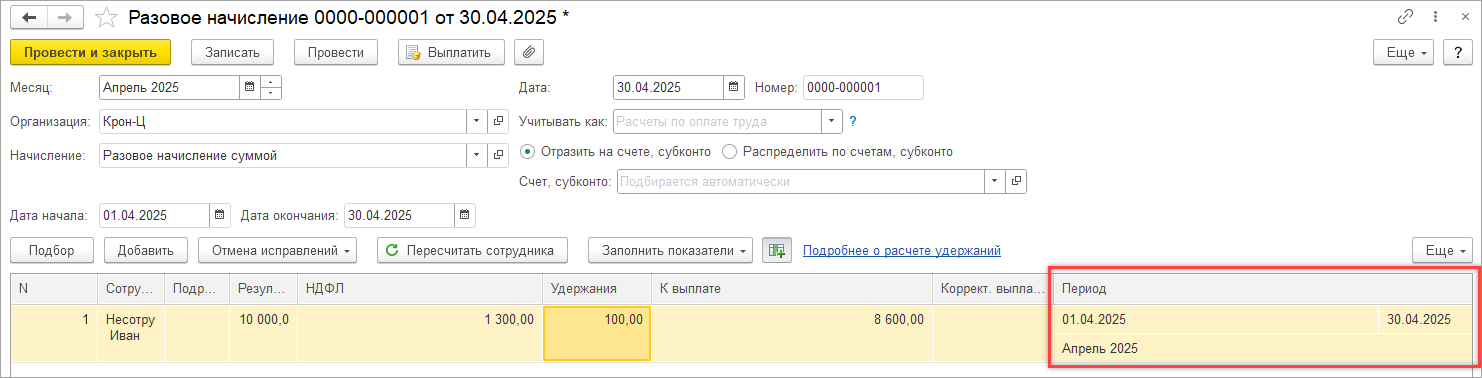Click the Добавить button
The height and width of the screenshot is (378, 1482).
coord(146,250)
